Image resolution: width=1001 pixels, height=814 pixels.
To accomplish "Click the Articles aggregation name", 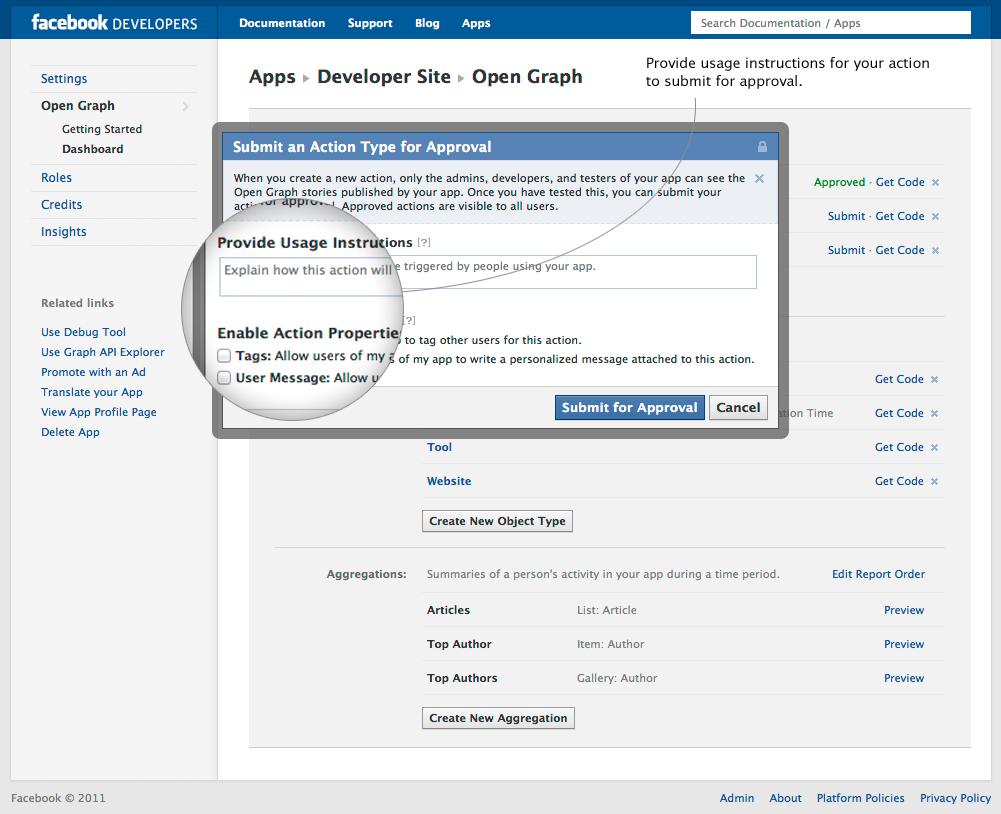I will 448,610.
